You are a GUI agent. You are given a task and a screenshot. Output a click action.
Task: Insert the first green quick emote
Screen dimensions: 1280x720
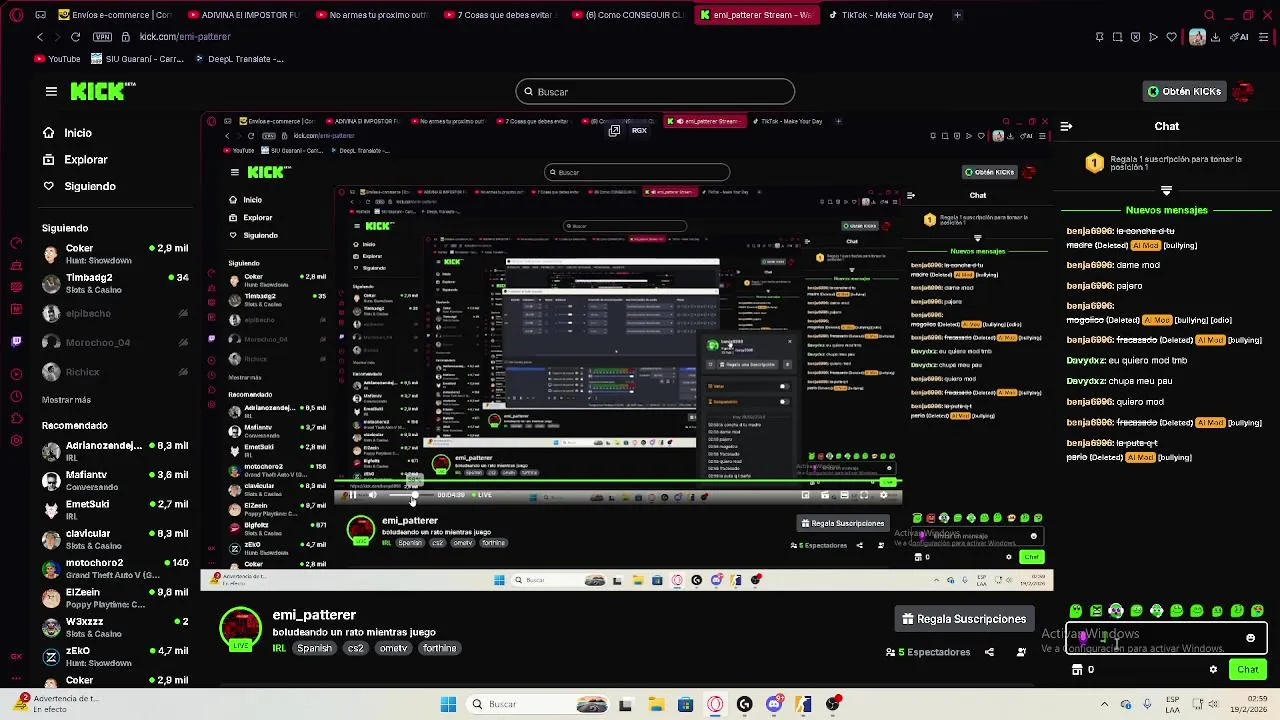(x=1076, y=611)
